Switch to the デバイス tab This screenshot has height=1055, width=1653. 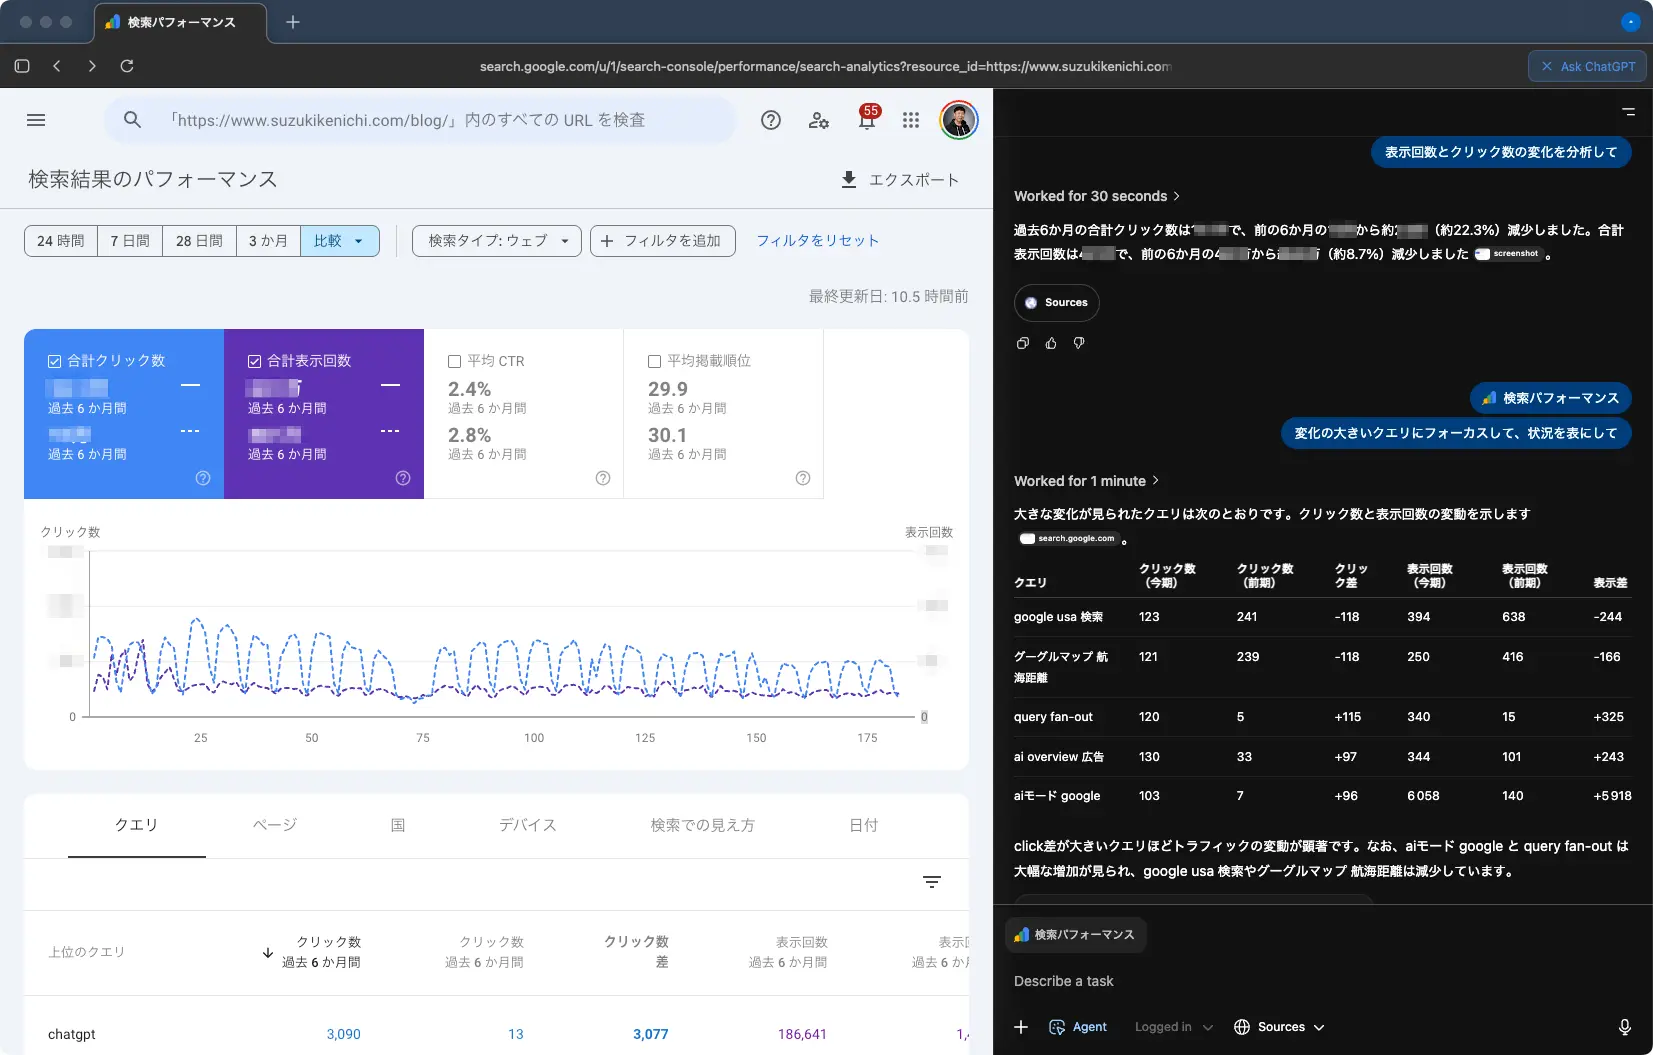[x=527, y=825]
